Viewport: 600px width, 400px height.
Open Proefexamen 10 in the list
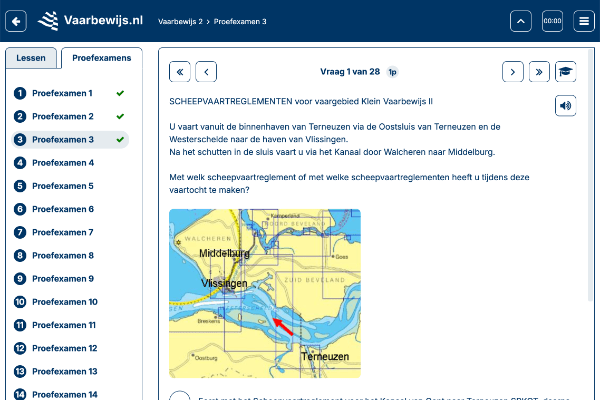(70, 302)
